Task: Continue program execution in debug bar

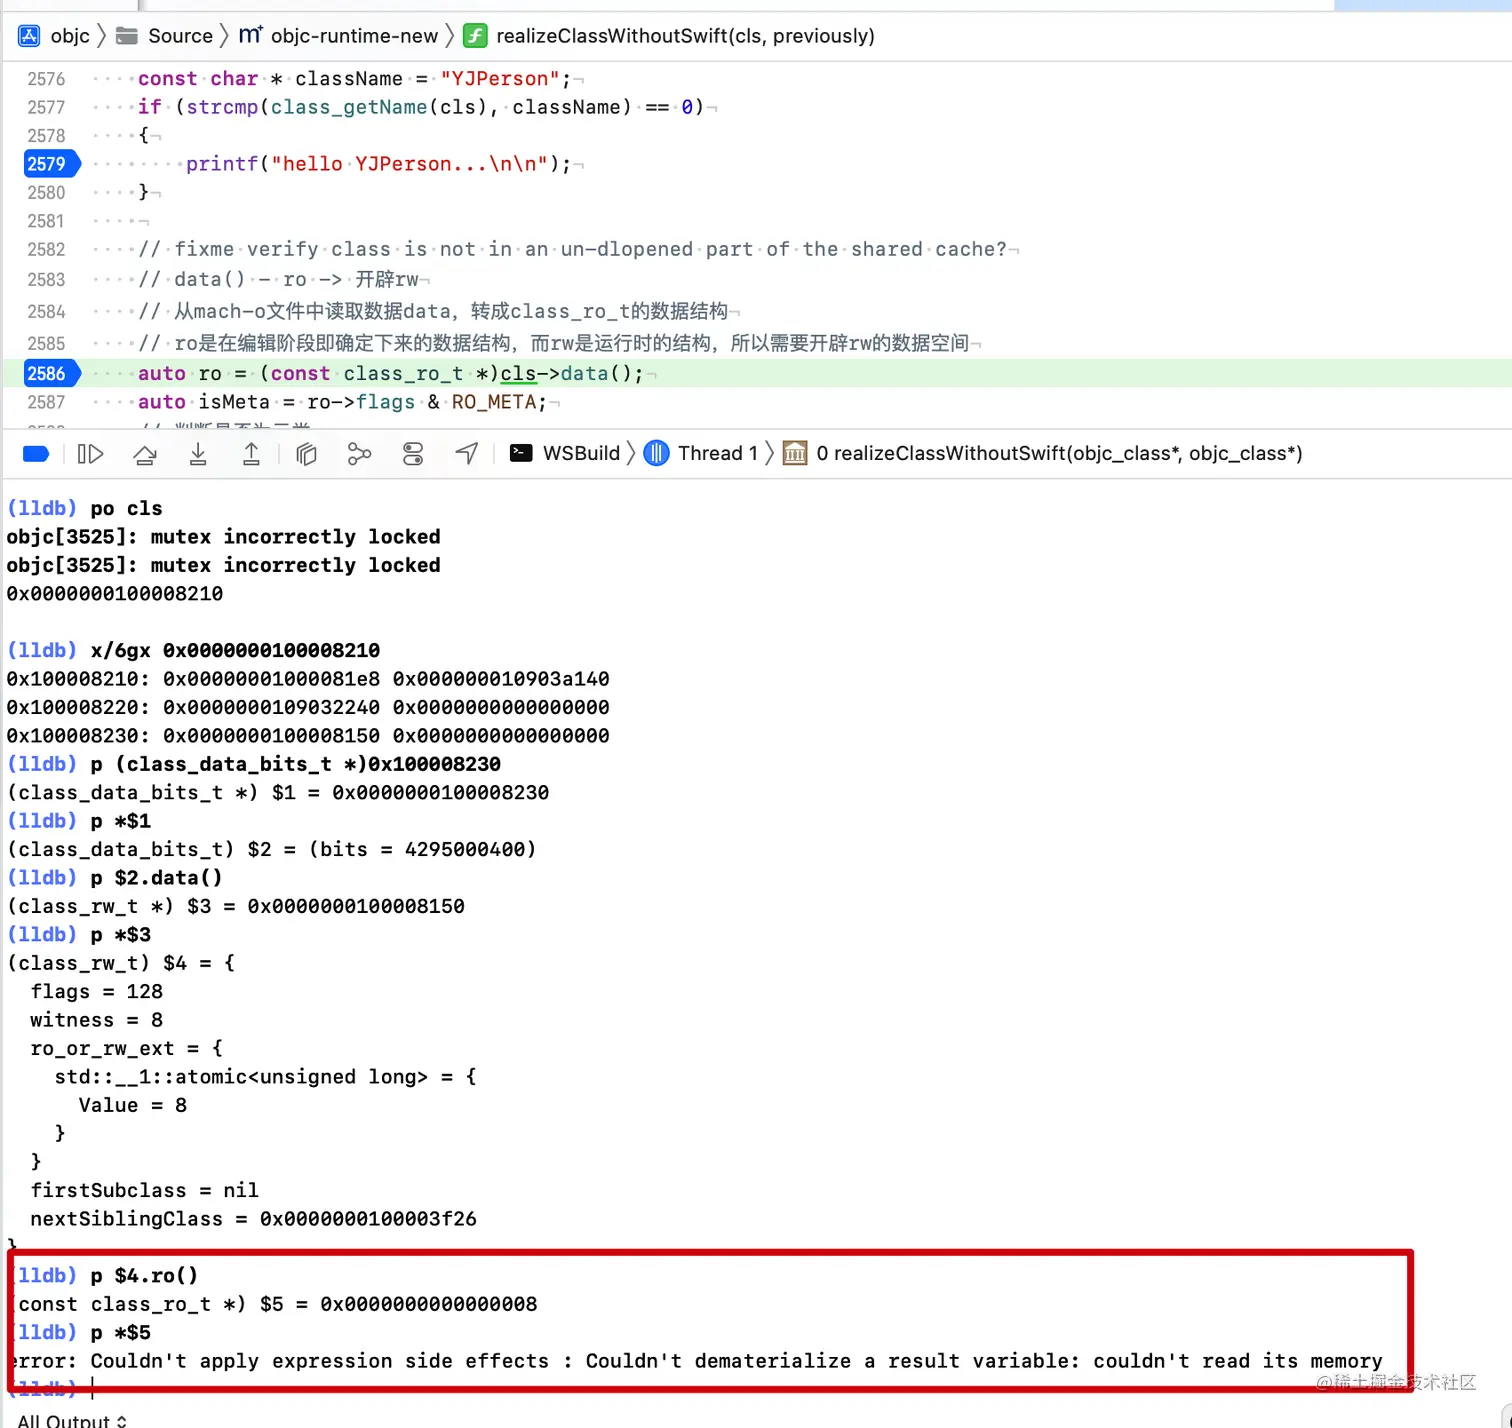Action: point(90,454)
